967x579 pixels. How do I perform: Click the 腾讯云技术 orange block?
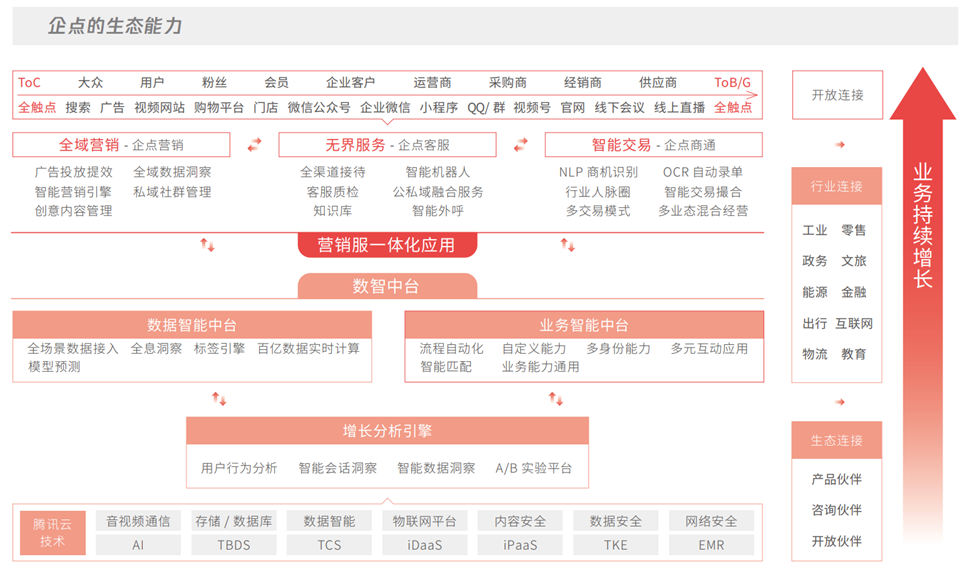52,533
